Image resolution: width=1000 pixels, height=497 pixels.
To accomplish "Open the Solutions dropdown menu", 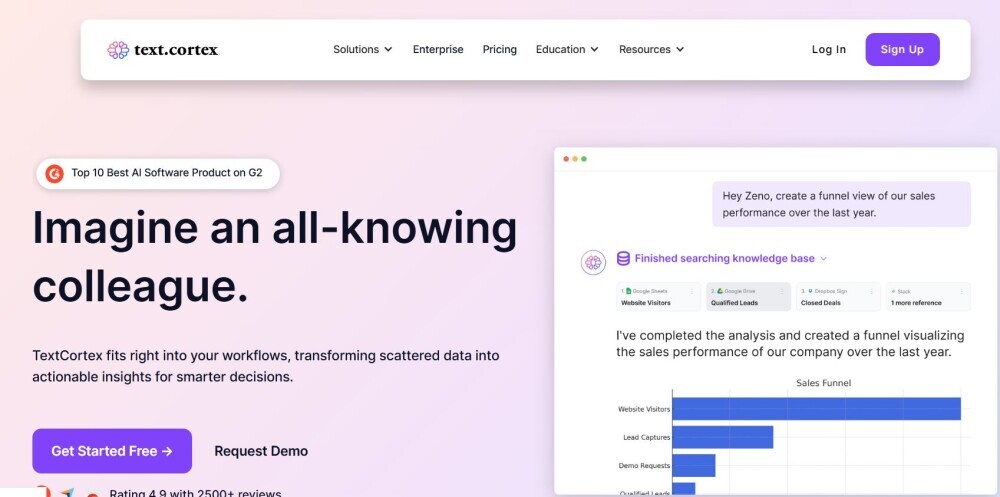I will 362,49.
